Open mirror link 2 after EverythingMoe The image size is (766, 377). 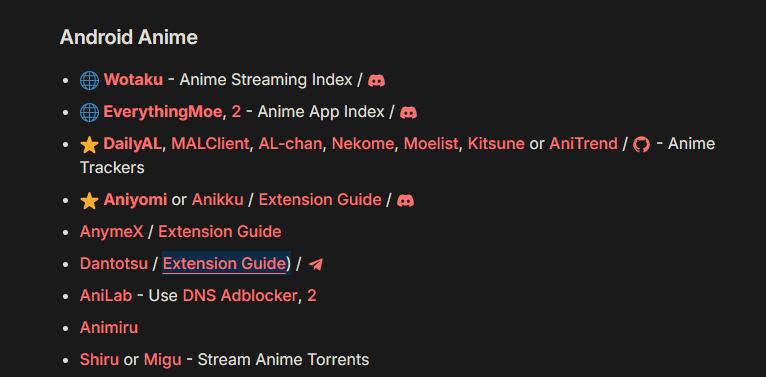pyautogui.click(x=236, y=112)
